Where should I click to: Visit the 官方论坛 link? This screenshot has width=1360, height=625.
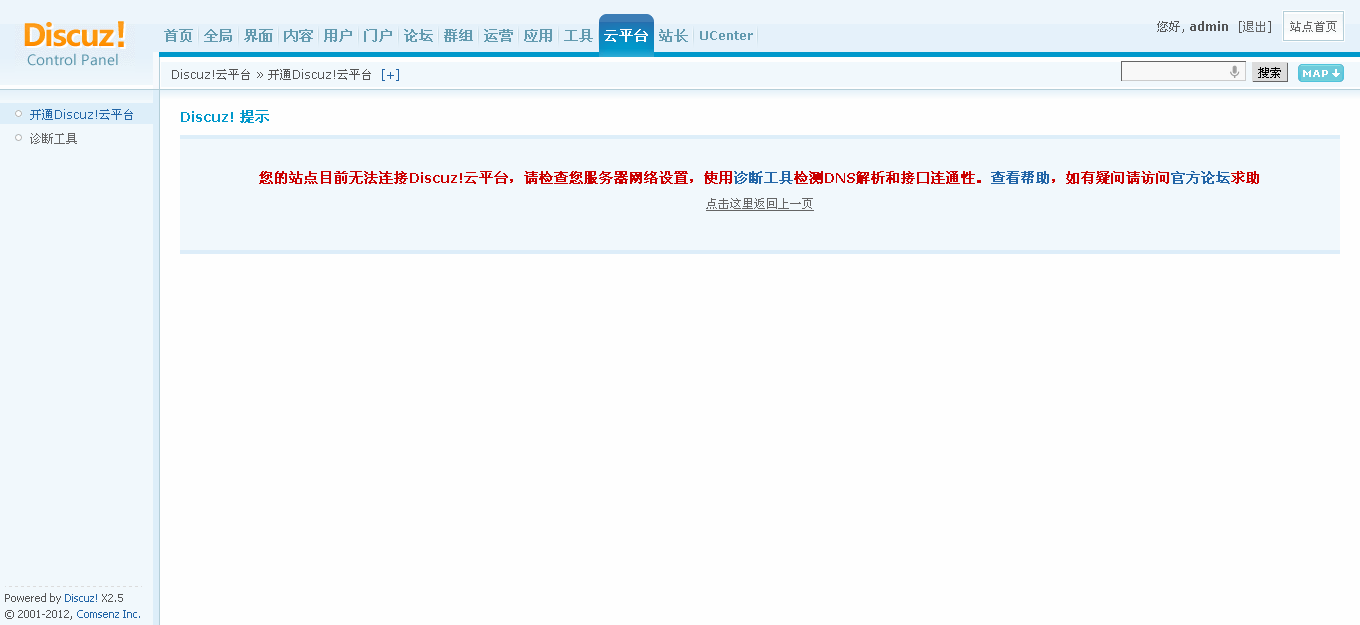tap(1200, 178)
